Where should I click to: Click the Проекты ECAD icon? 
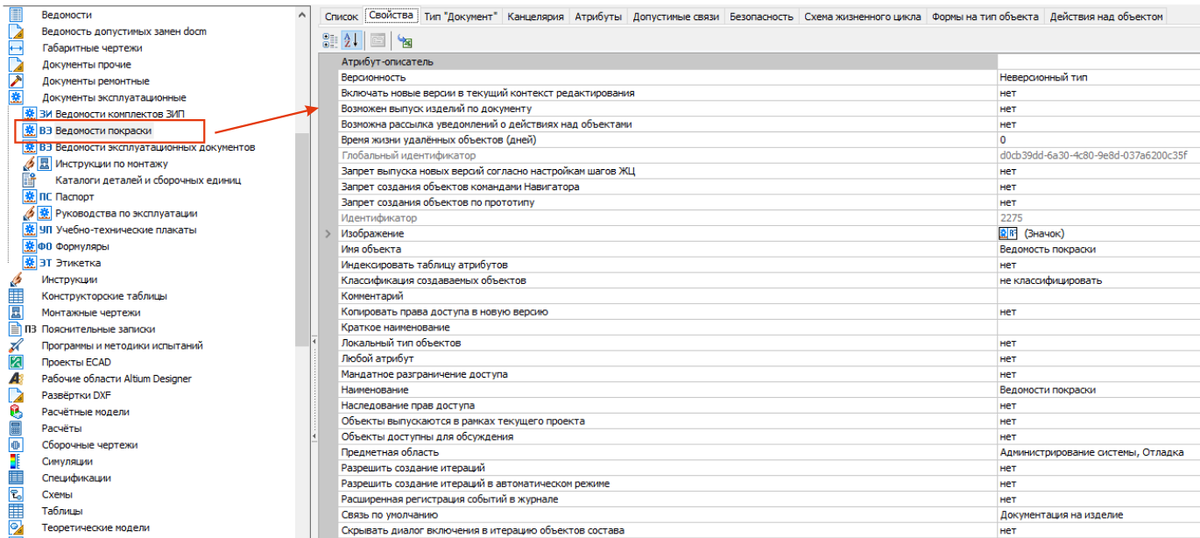16,362
